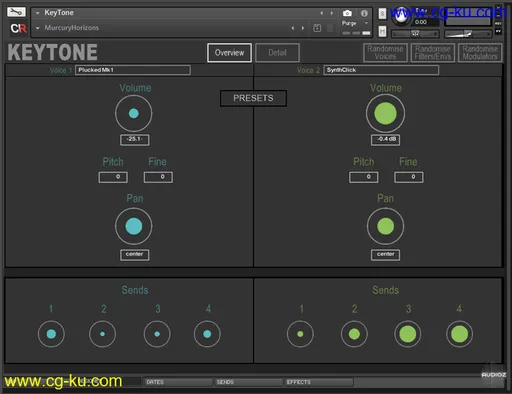Expand the MurcuryHorizons snapshot dropdown arrow

38,28
